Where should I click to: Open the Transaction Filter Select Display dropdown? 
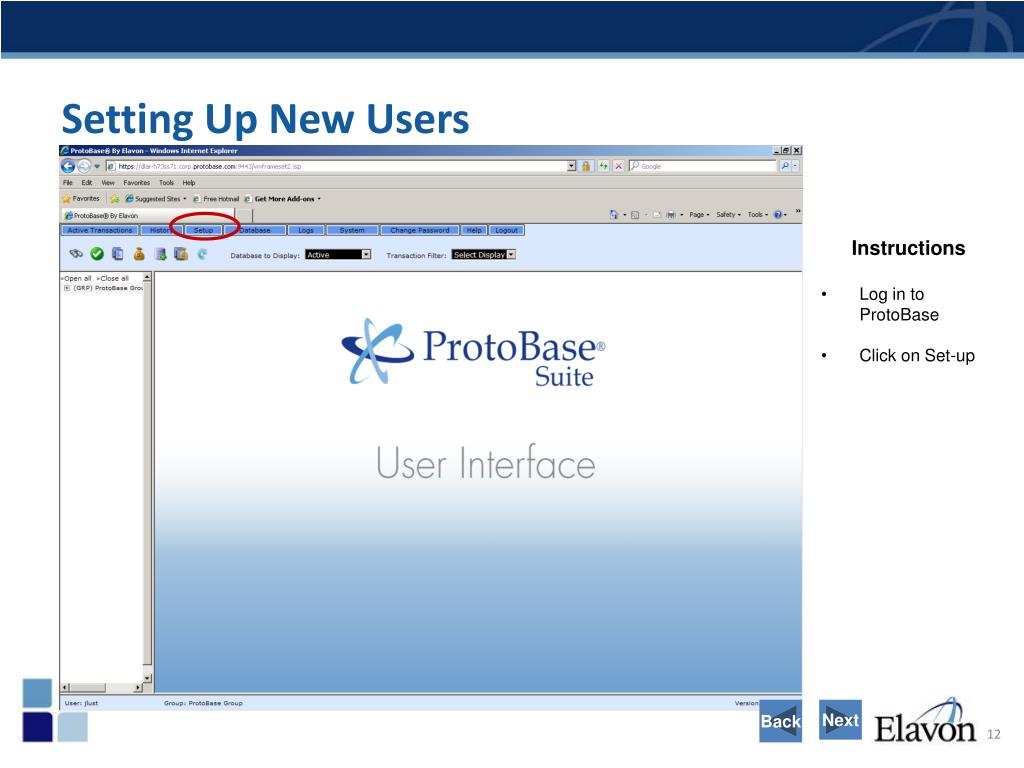[484, 255]
